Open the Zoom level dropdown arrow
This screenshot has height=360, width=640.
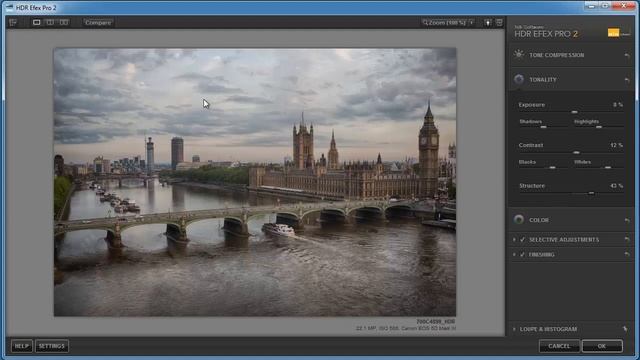472,22
